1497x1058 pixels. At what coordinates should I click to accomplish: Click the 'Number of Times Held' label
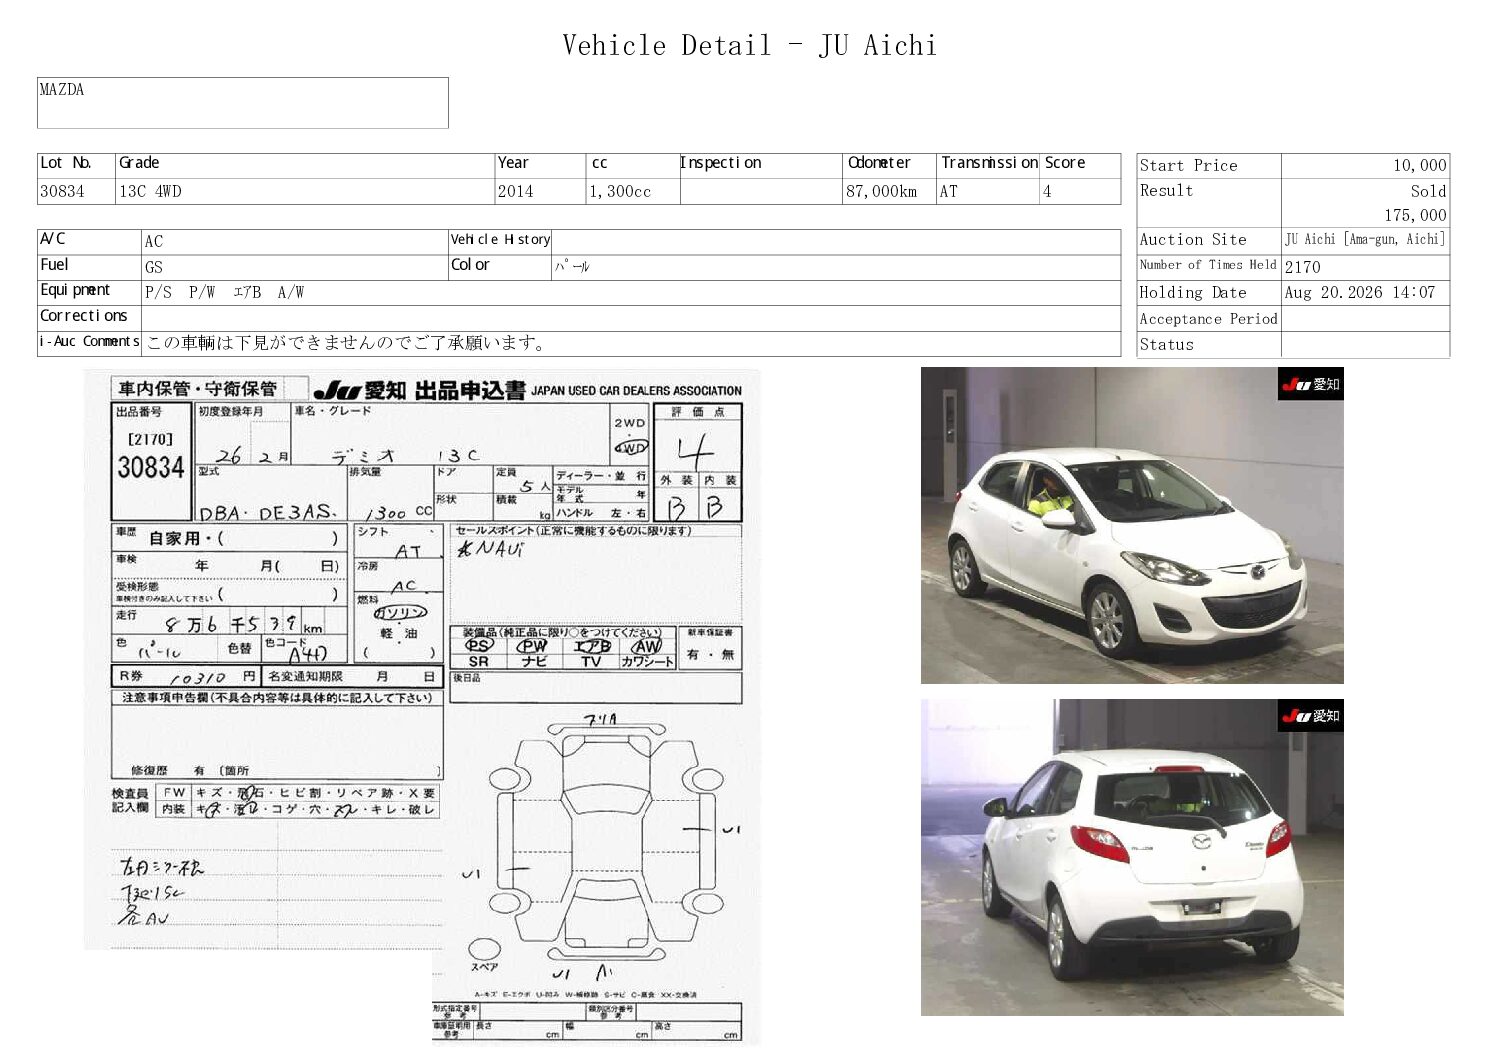coord(1208,265)
